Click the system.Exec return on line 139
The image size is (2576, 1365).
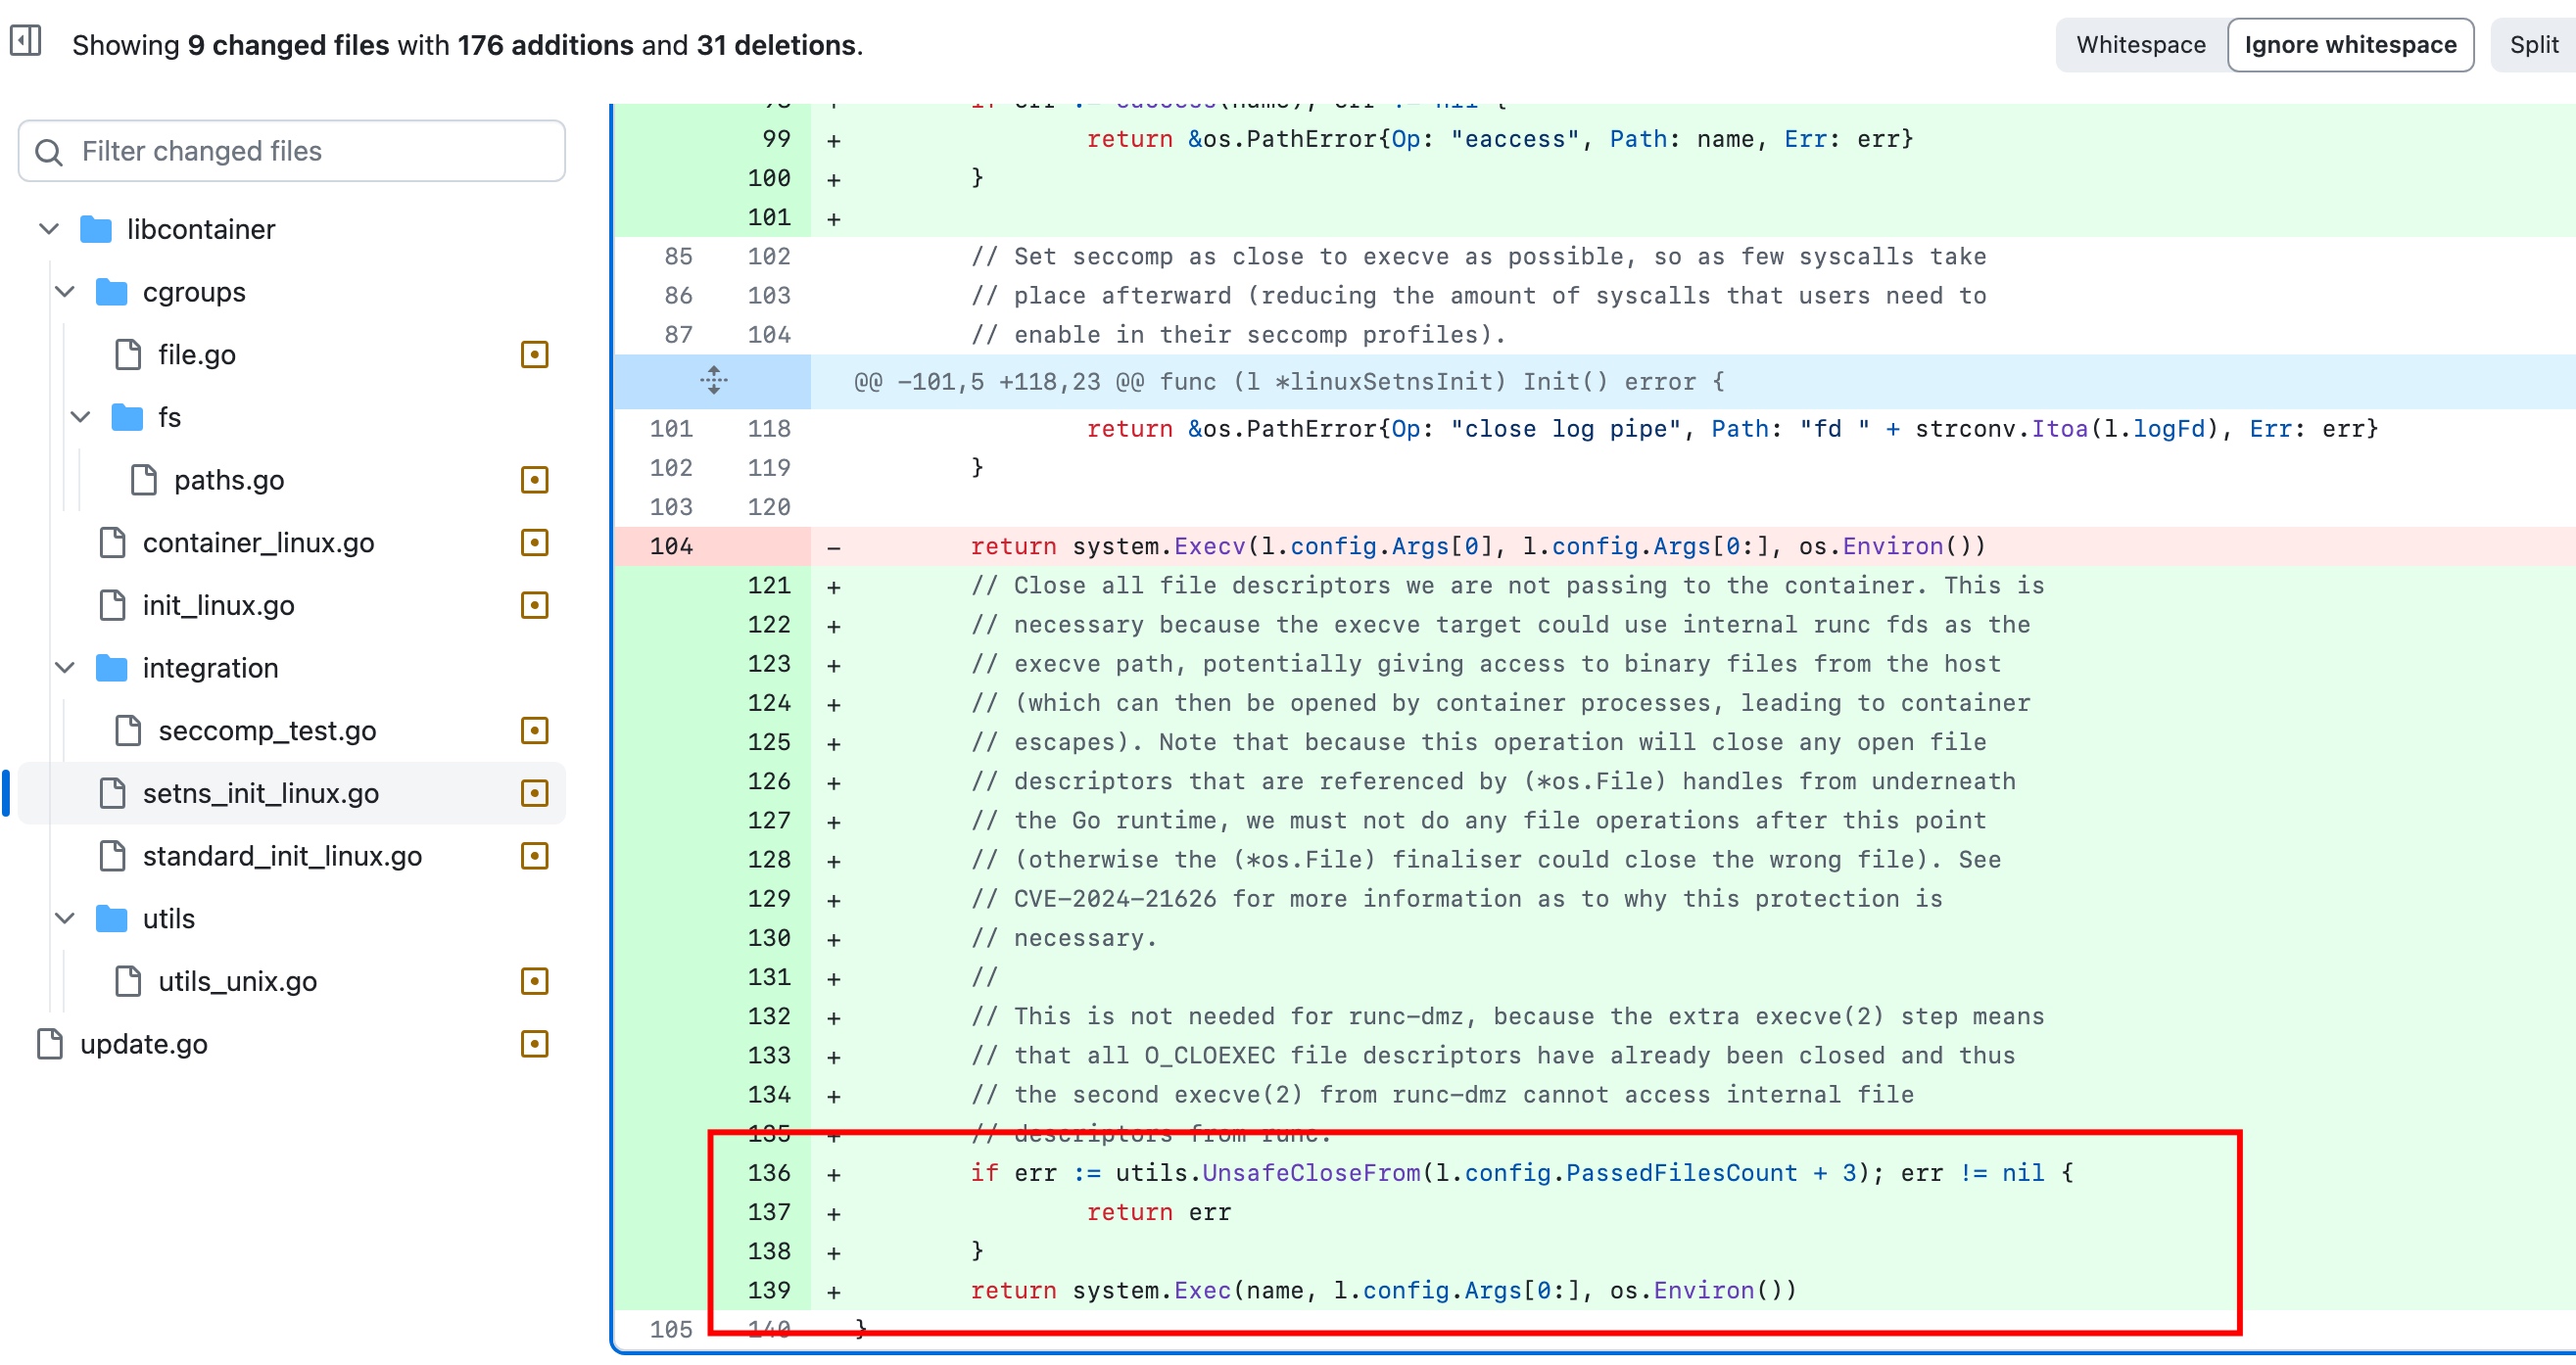tap(1383, 1291)
